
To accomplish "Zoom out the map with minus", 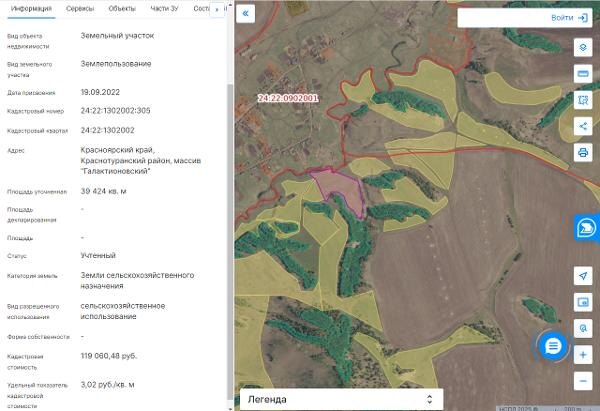I will click(x=583, y=381).
